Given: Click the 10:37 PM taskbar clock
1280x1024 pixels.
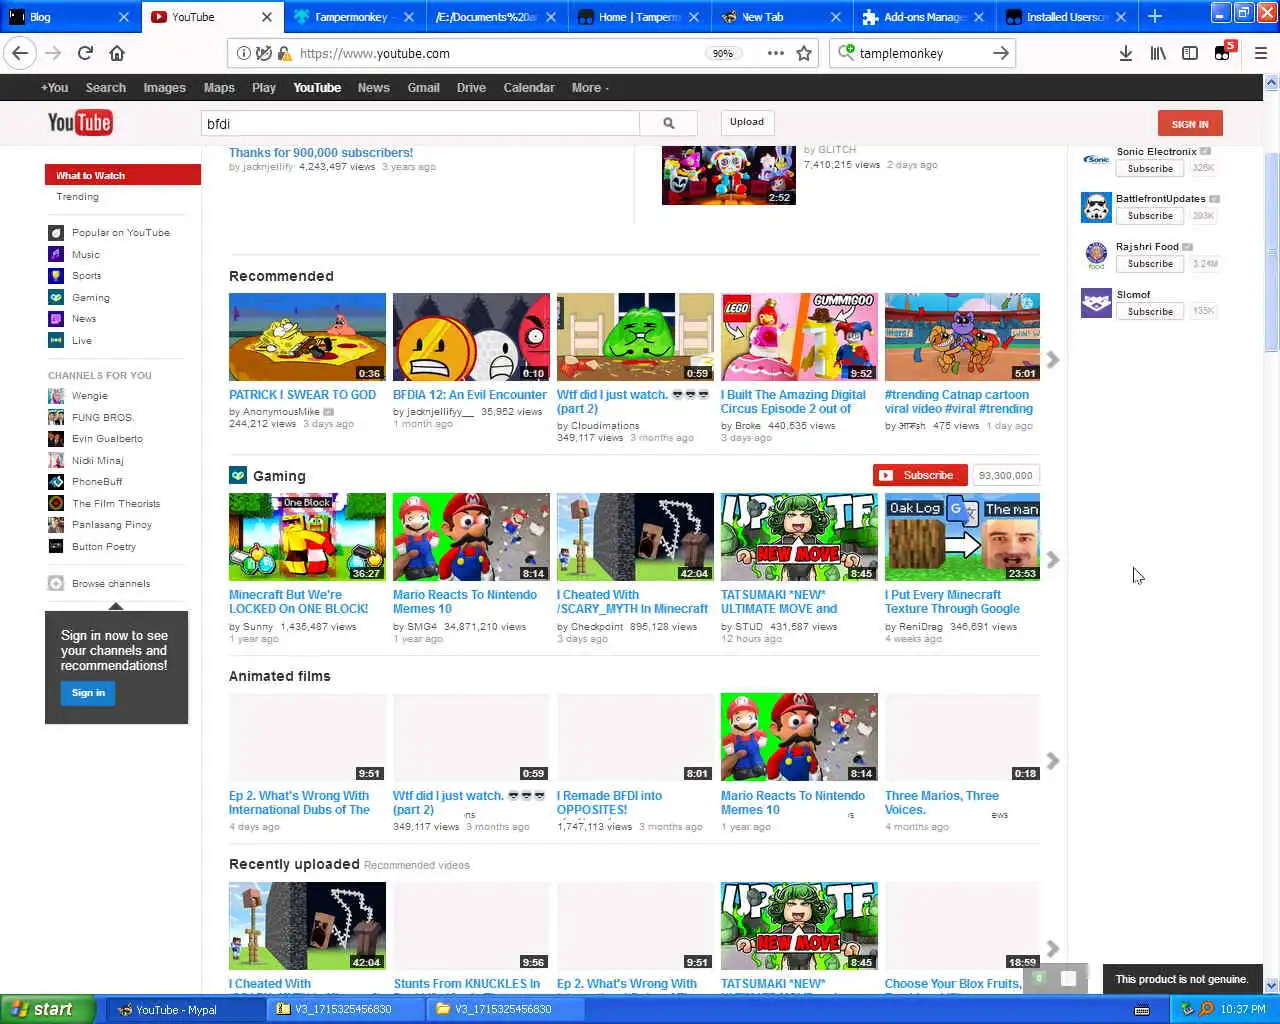Looking at the screenshot, I should (x=1243, y=1009).
